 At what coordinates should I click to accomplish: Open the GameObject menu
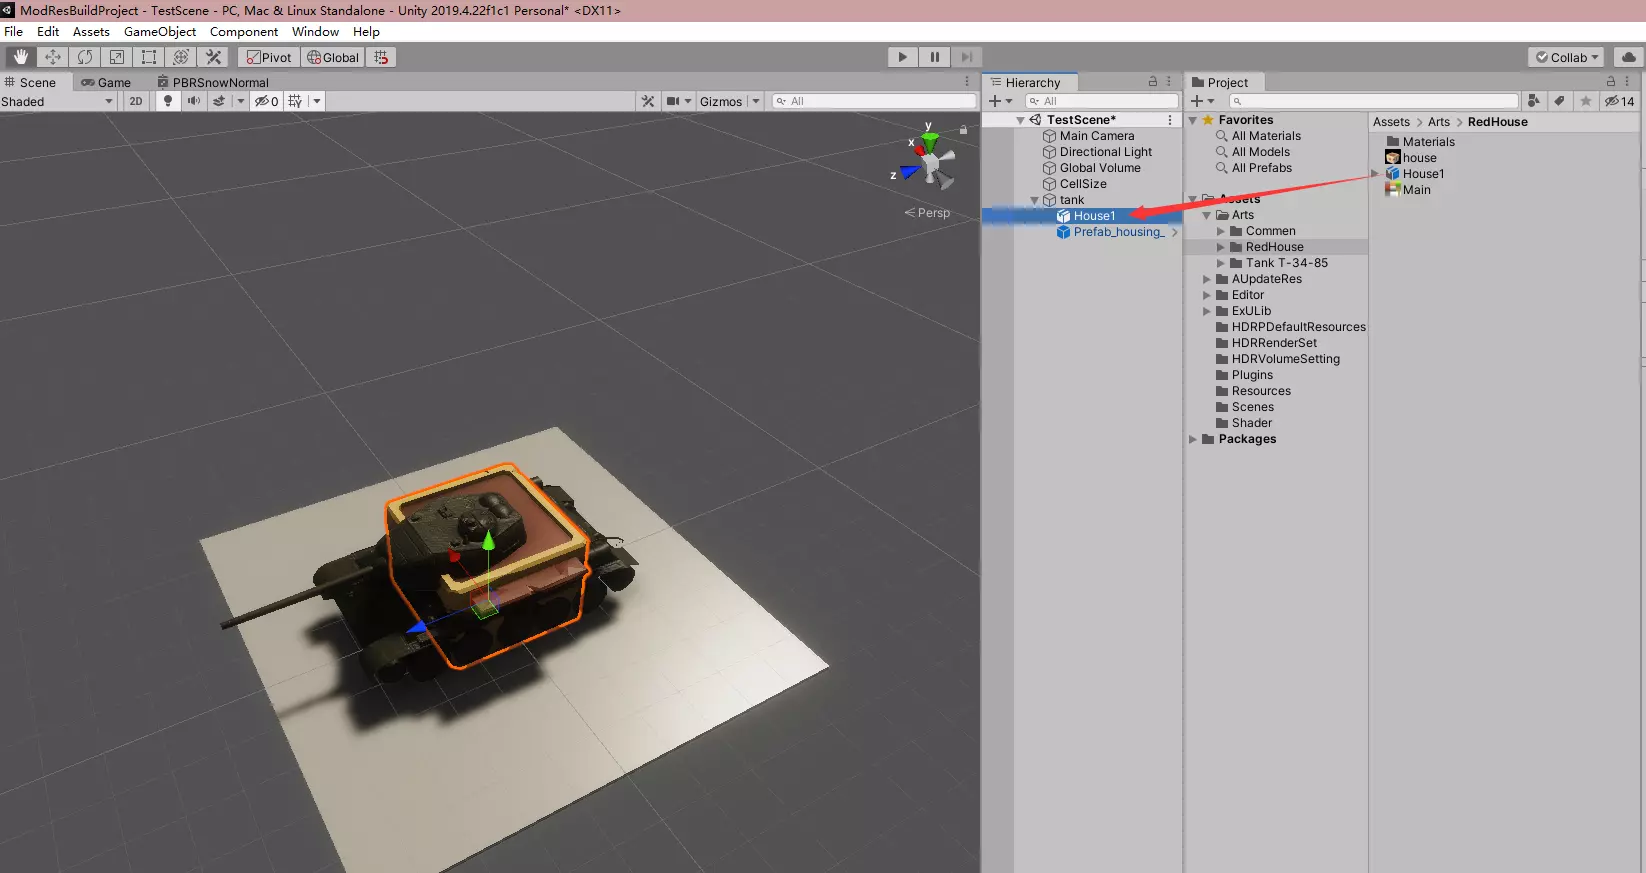click(x=160, y=32)
